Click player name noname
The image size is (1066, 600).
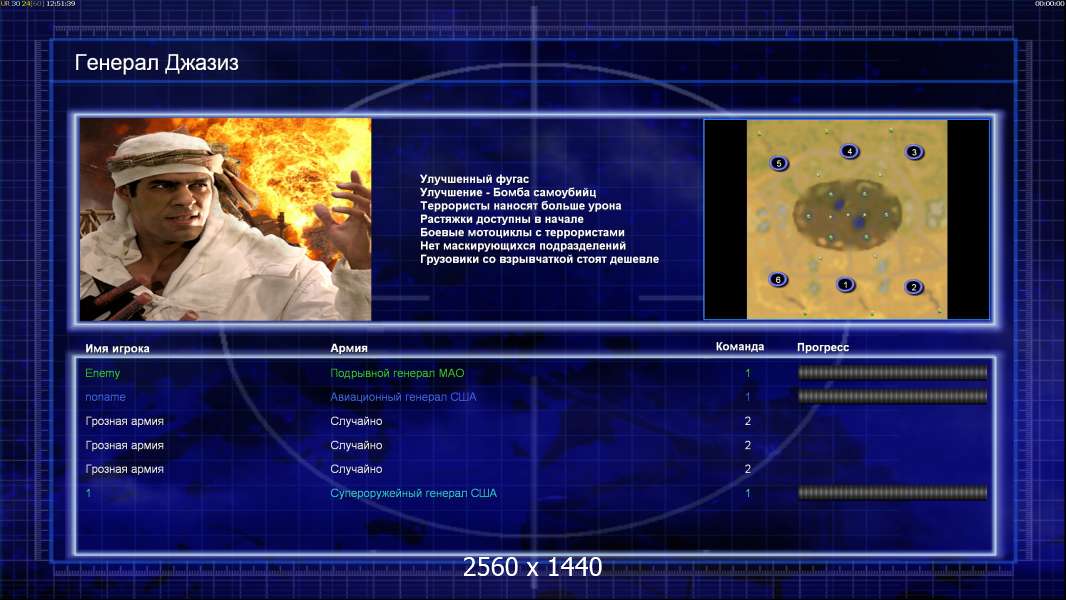coord(105,397)
